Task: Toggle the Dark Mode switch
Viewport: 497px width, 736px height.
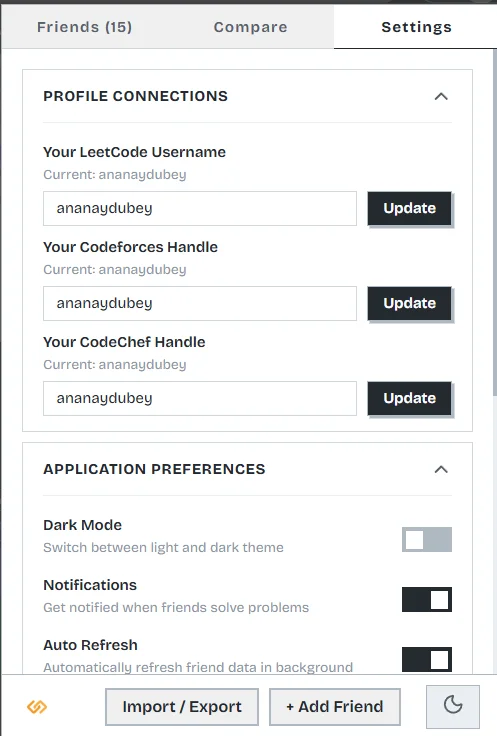Action: [x=427, y=539]
